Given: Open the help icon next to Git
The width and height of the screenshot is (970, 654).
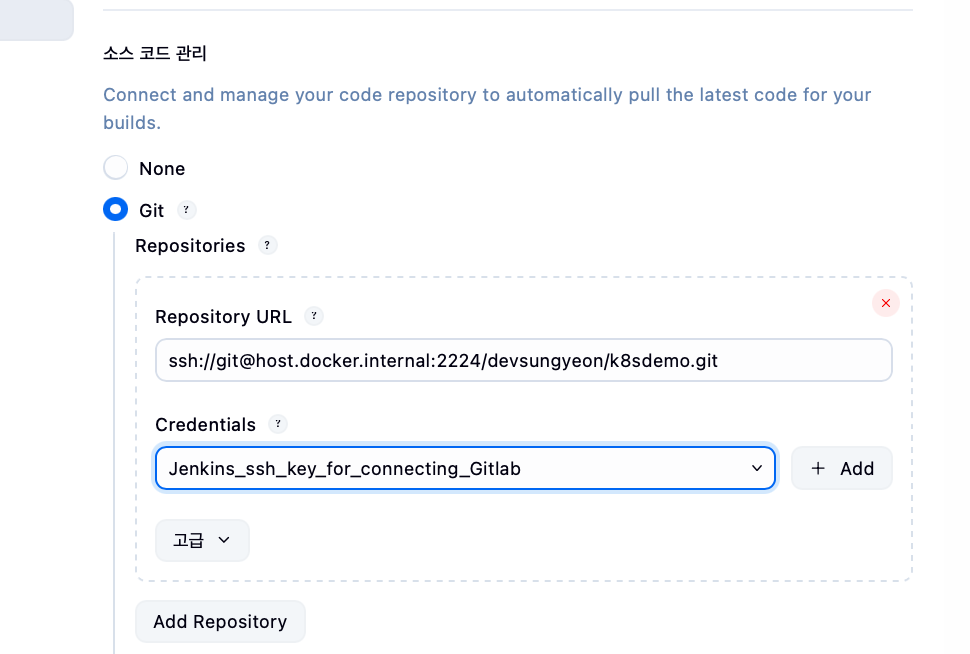Looking at the screenshot, I should (x=187, y=210).
